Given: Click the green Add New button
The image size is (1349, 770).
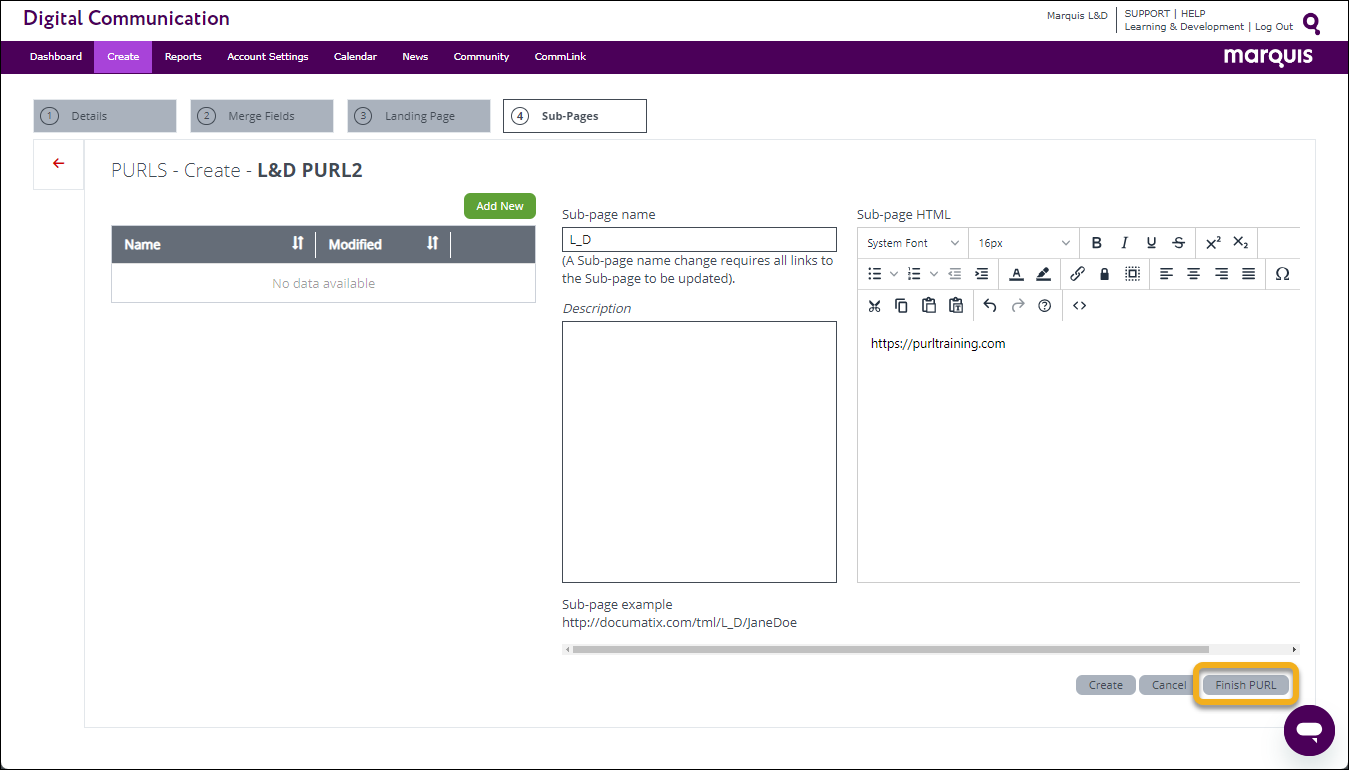Looking at the screenshot, I should tap(500, 206).
